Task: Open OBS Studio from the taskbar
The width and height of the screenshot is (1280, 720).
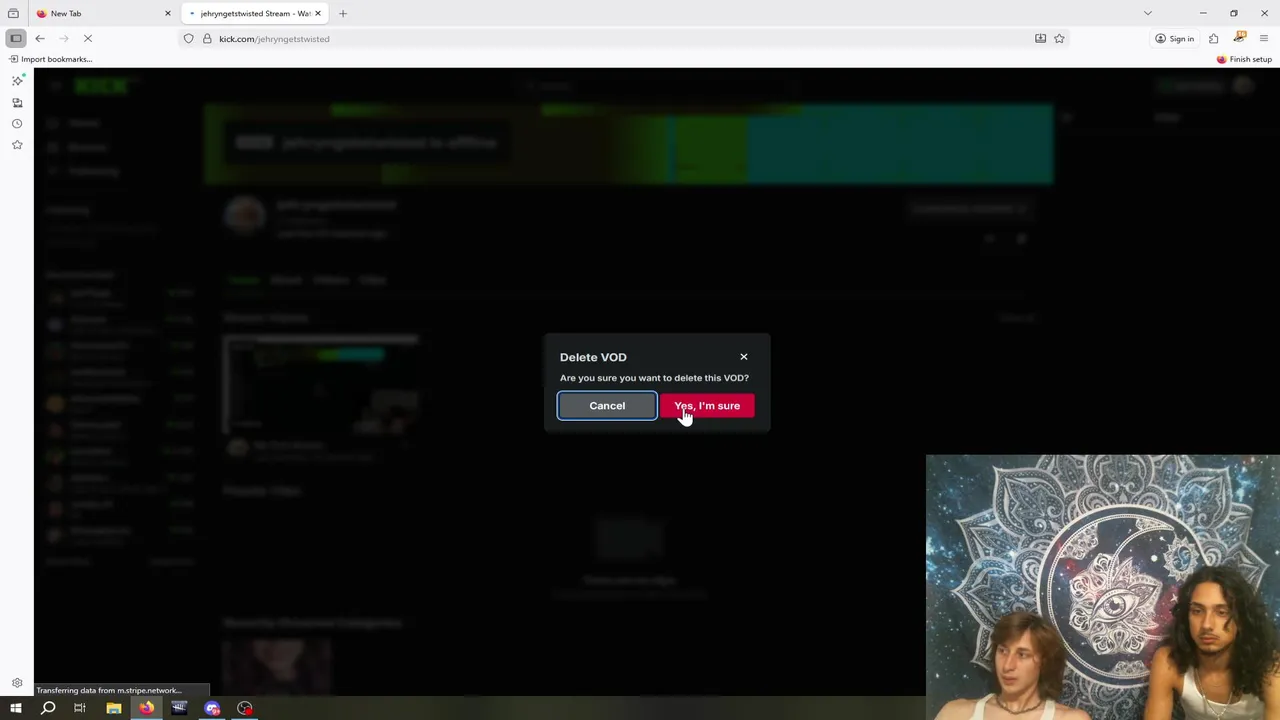Action: 245,708
